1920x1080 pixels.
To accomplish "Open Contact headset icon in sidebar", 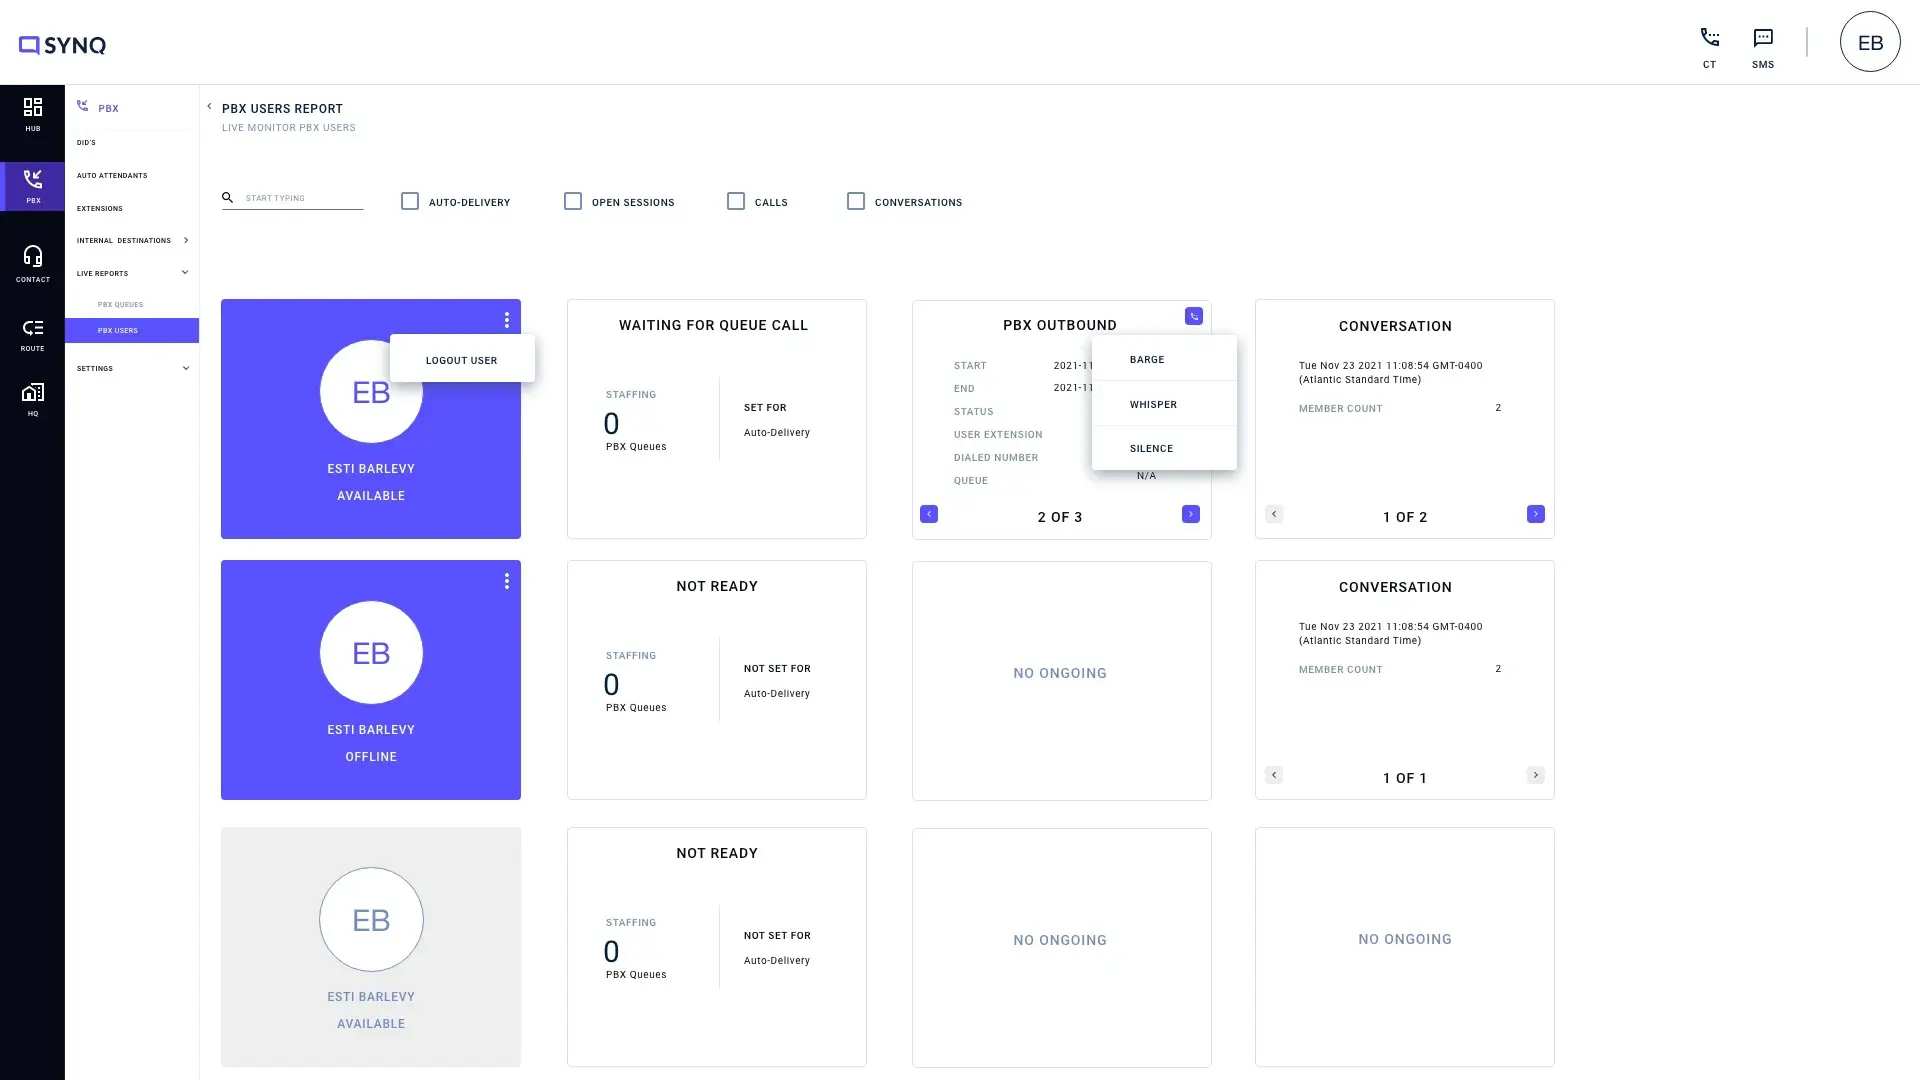I will click(x=33, y=264).
